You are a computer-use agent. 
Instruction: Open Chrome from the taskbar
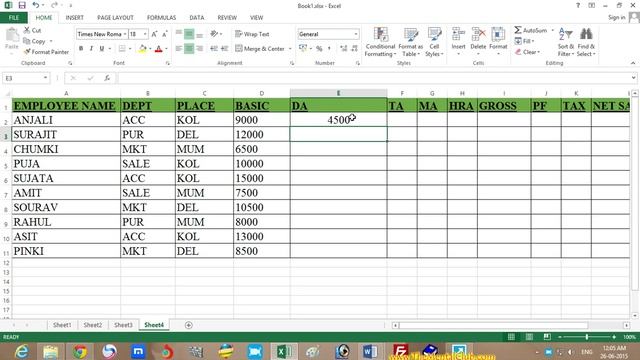pyautogui.click(x=80, y=351)
